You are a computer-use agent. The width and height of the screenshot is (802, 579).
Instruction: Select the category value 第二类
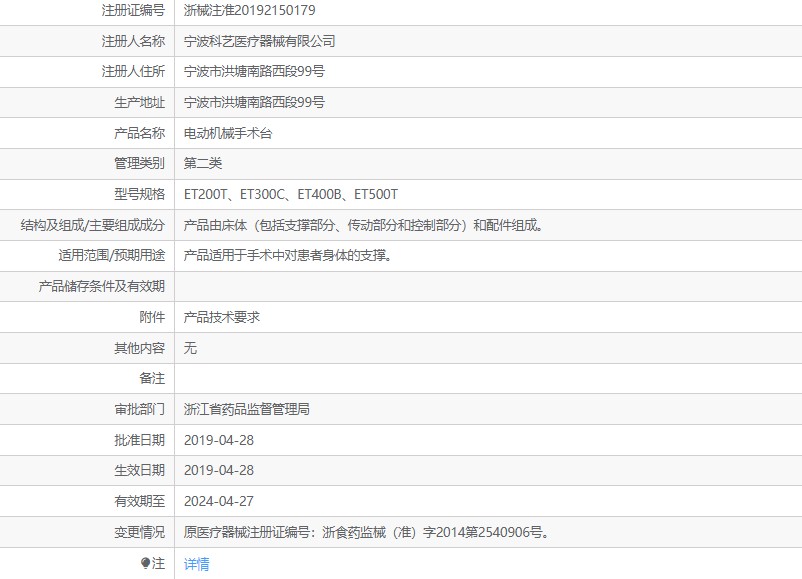(203, 164)
